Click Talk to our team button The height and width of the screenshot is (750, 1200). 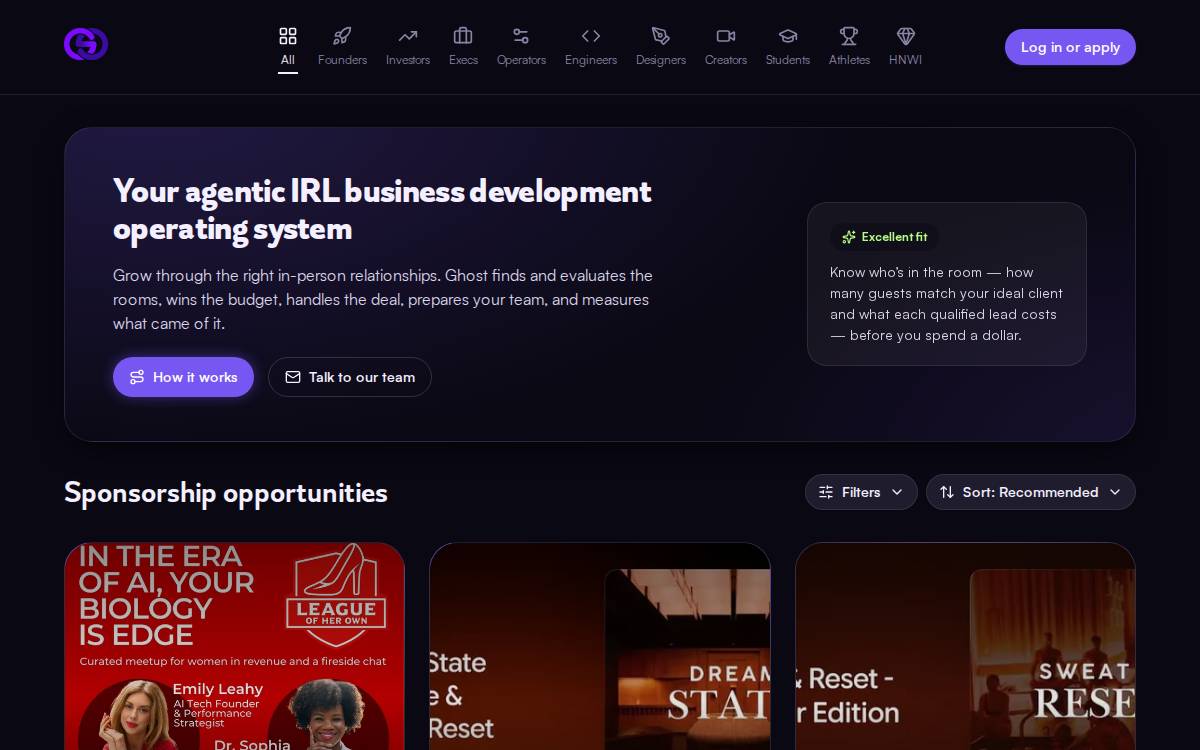click(x=350, y=377)
